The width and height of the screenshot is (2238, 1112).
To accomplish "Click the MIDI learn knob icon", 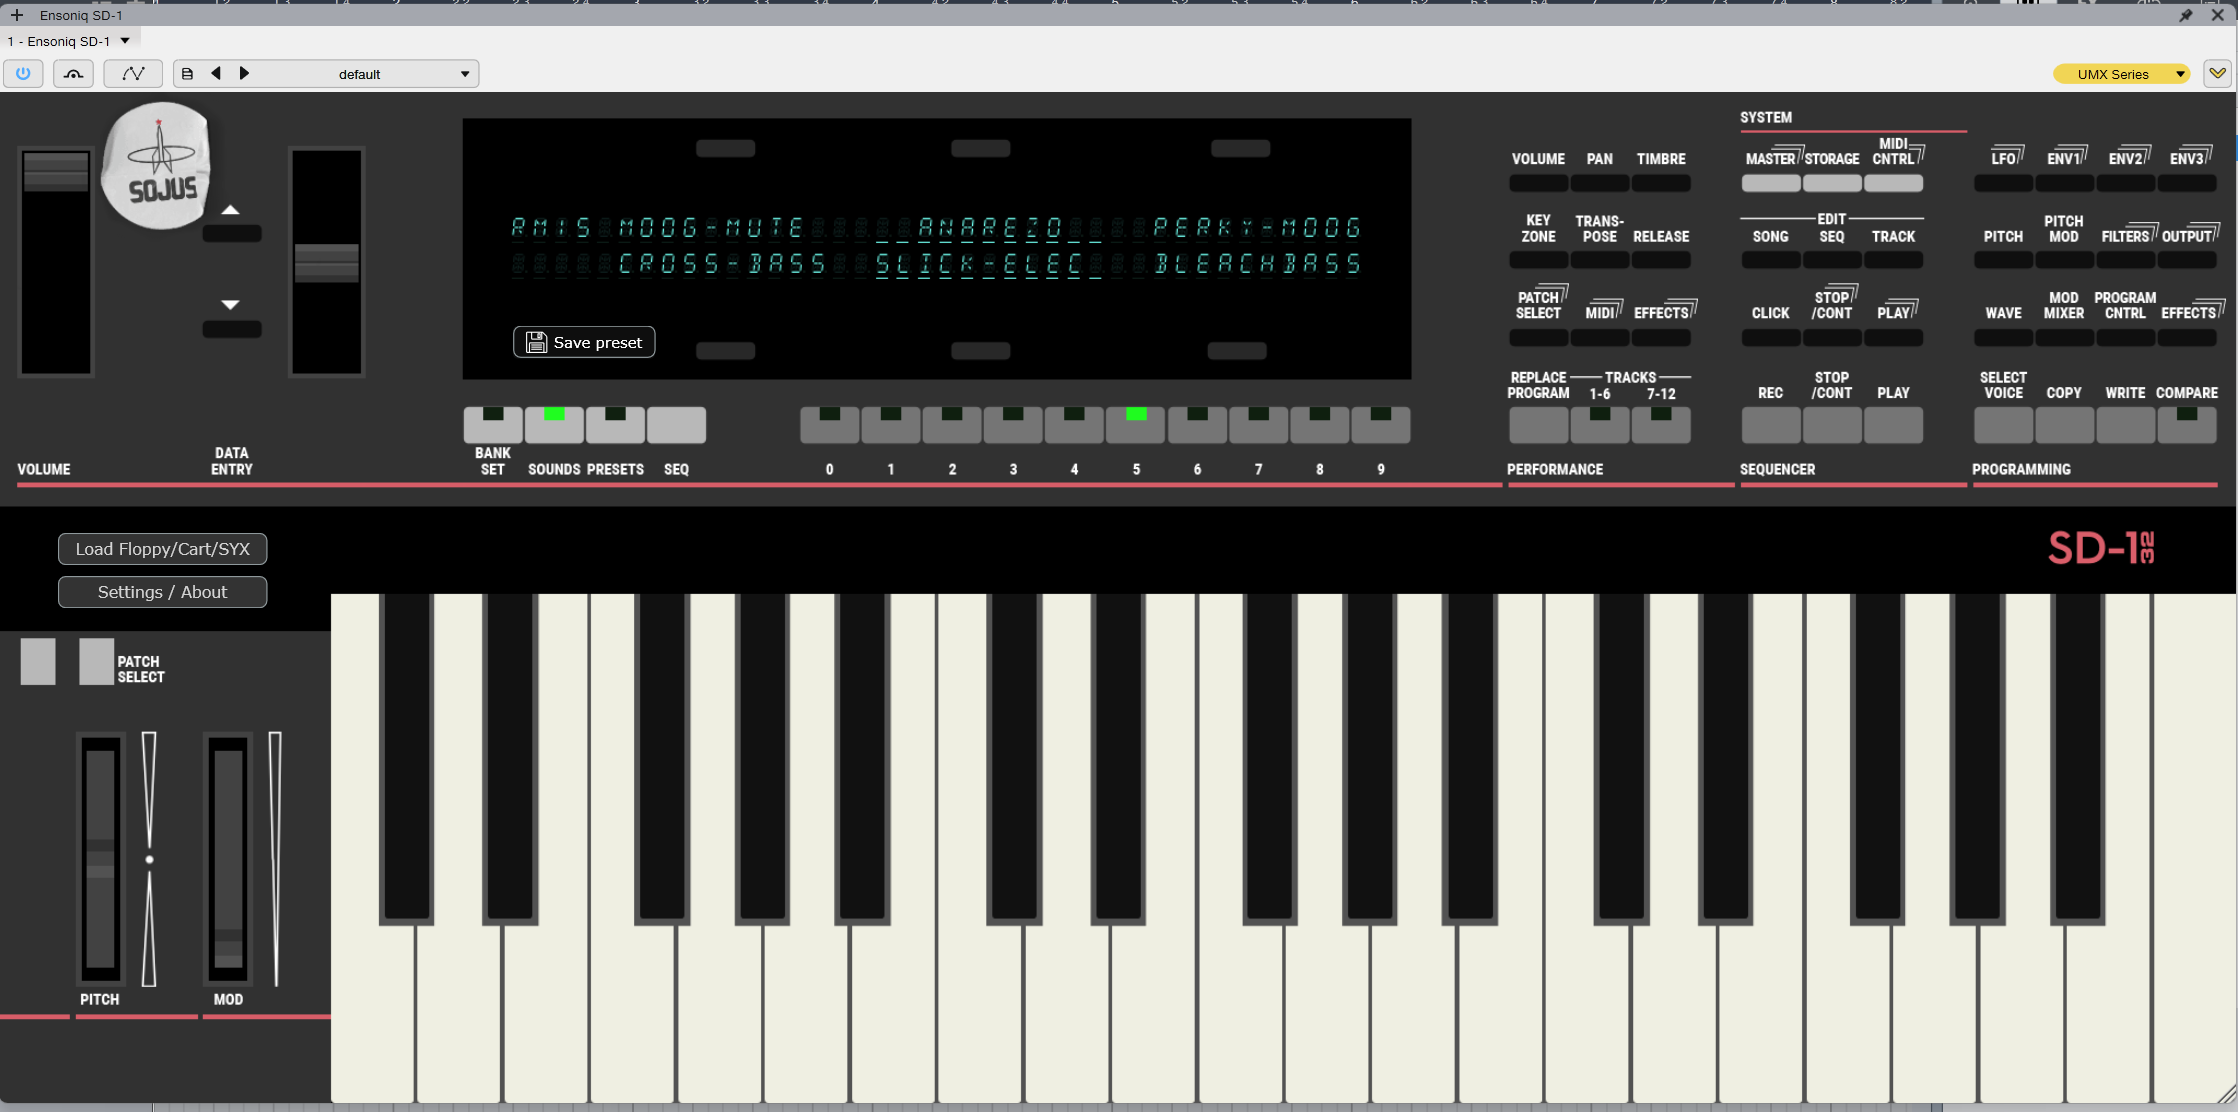I will 74,74.
